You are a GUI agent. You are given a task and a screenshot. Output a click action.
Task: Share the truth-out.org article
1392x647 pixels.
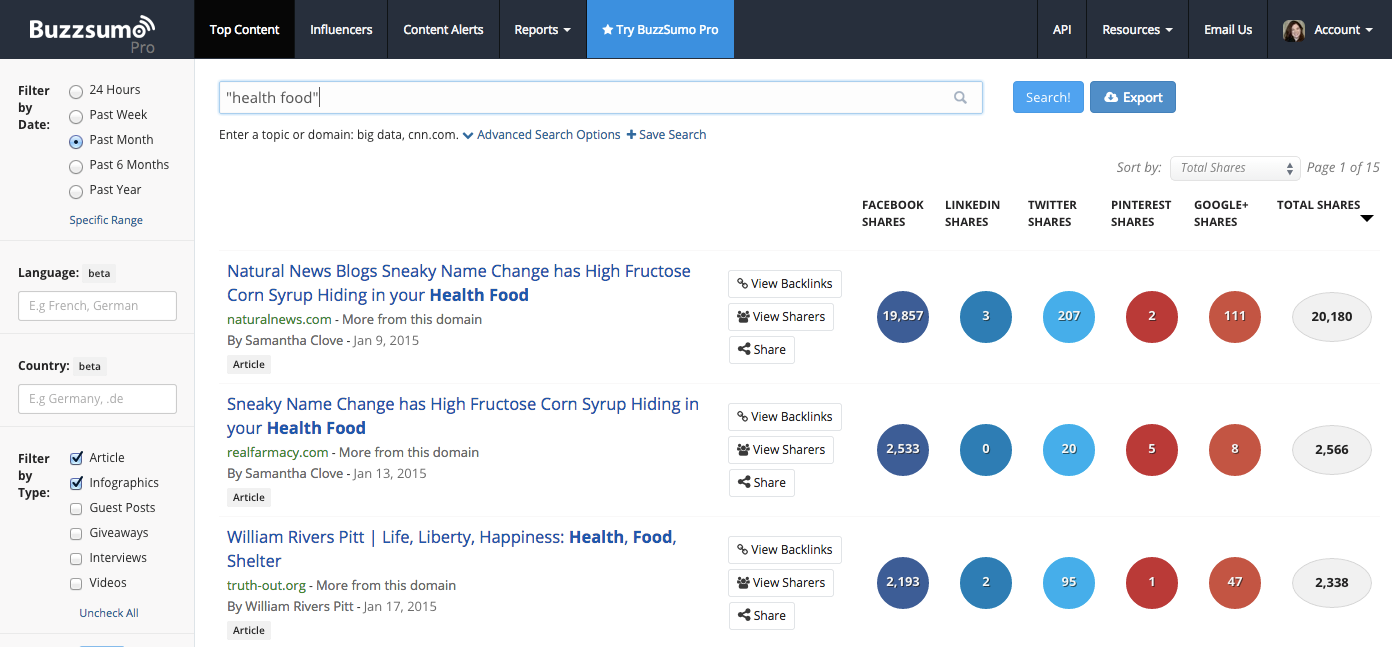coord(761,616)
